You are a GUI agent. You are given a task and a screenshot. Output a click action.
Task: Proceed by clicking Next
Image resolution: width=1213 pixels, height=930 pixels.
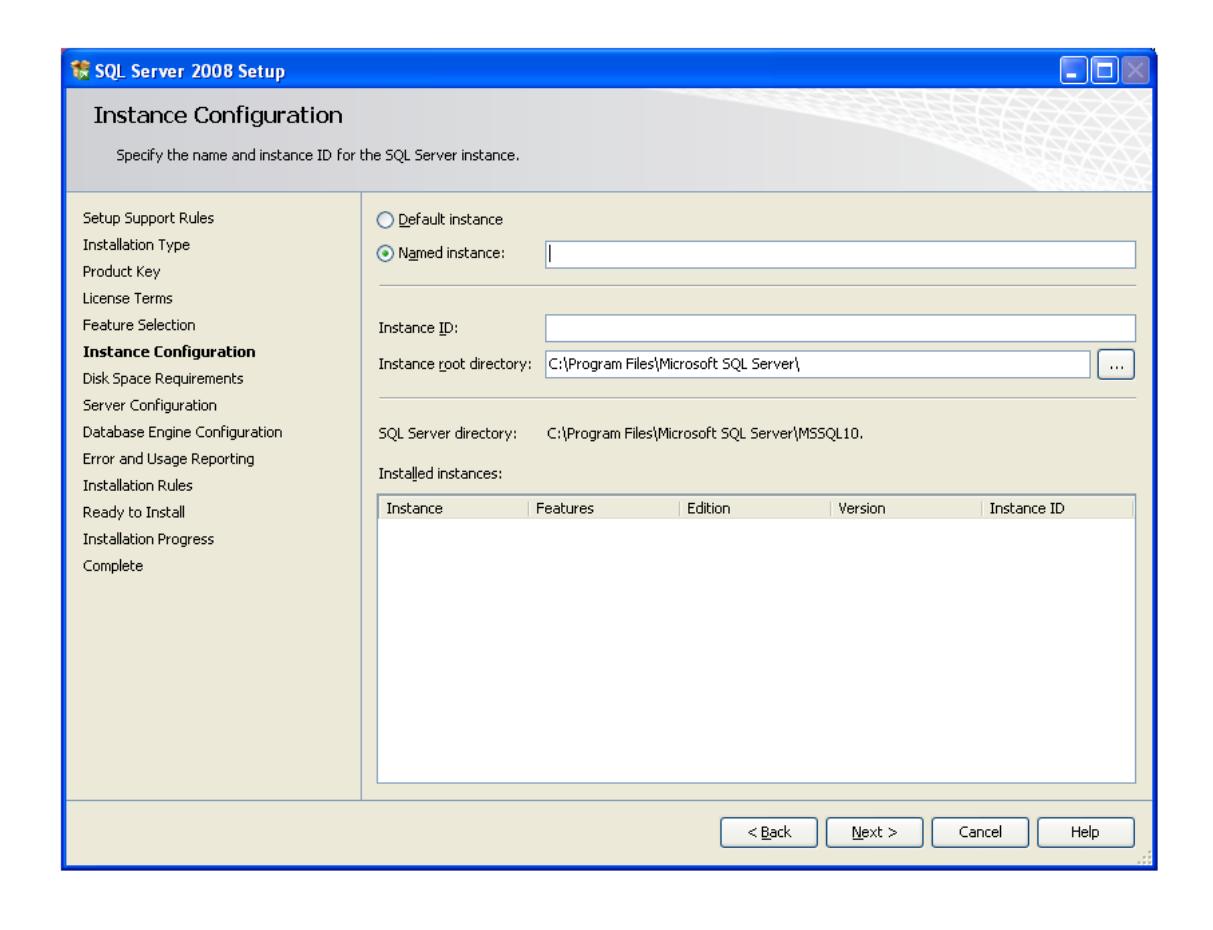[x=874, y=832]
